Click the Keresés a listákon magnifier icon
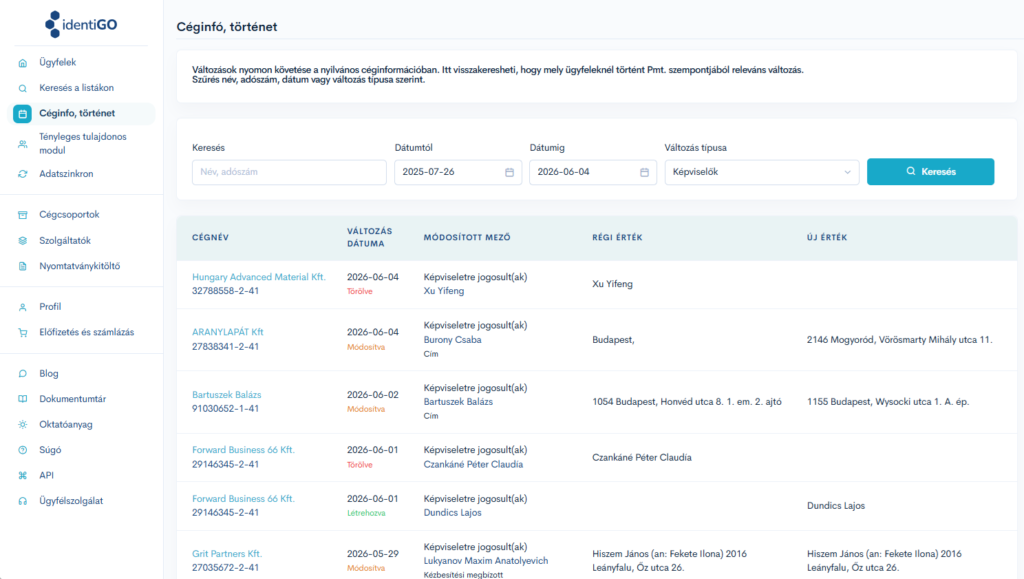The height and width of the screenshot is (579, 1024). [x=23, y=88]
